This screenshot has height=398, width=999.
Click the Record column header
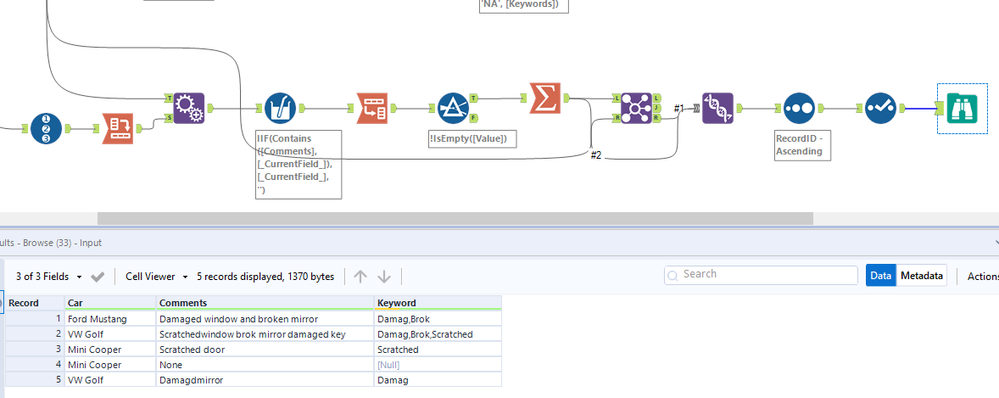(x=35, y=303)
